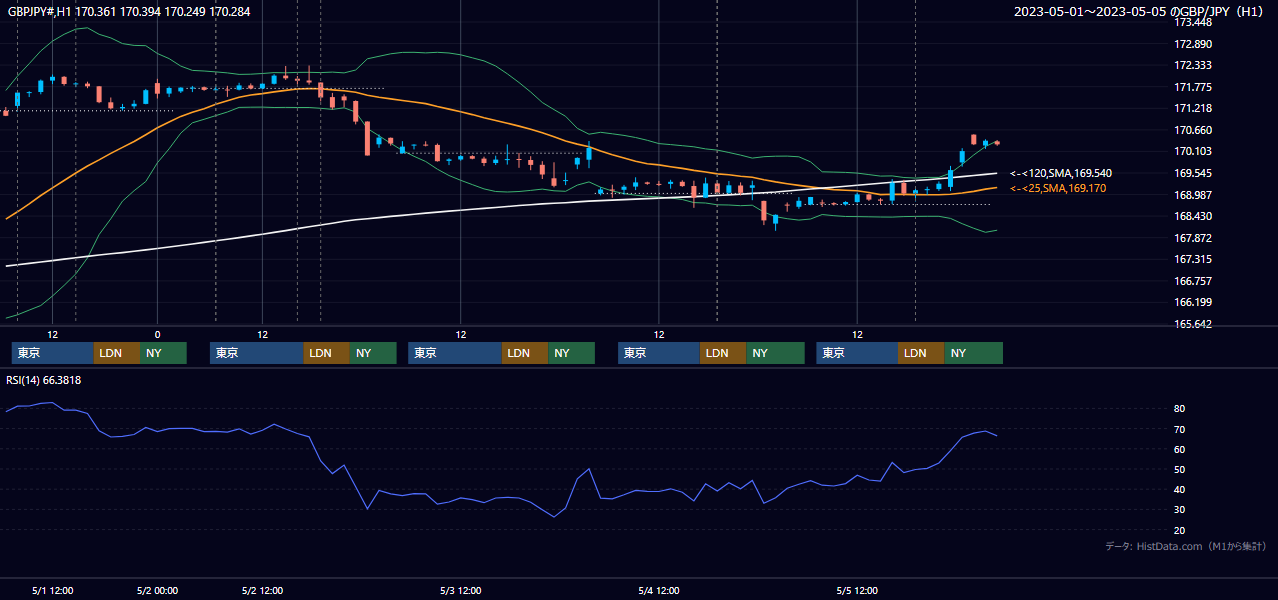Click price axis value 169.545
Screen dimensions: 1278x600
(x=1193, y=173)
